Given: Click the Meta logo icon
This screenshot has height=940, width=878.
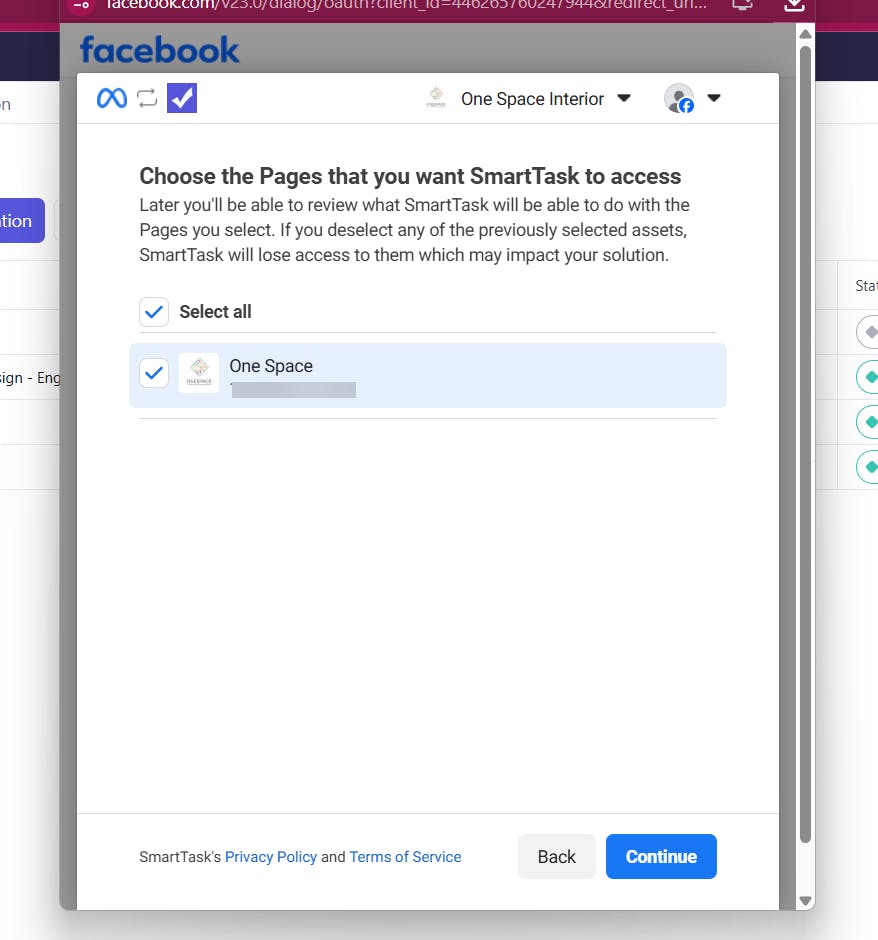Looking at the screenshot, I should pyautogui.click(x=111, y=98).
